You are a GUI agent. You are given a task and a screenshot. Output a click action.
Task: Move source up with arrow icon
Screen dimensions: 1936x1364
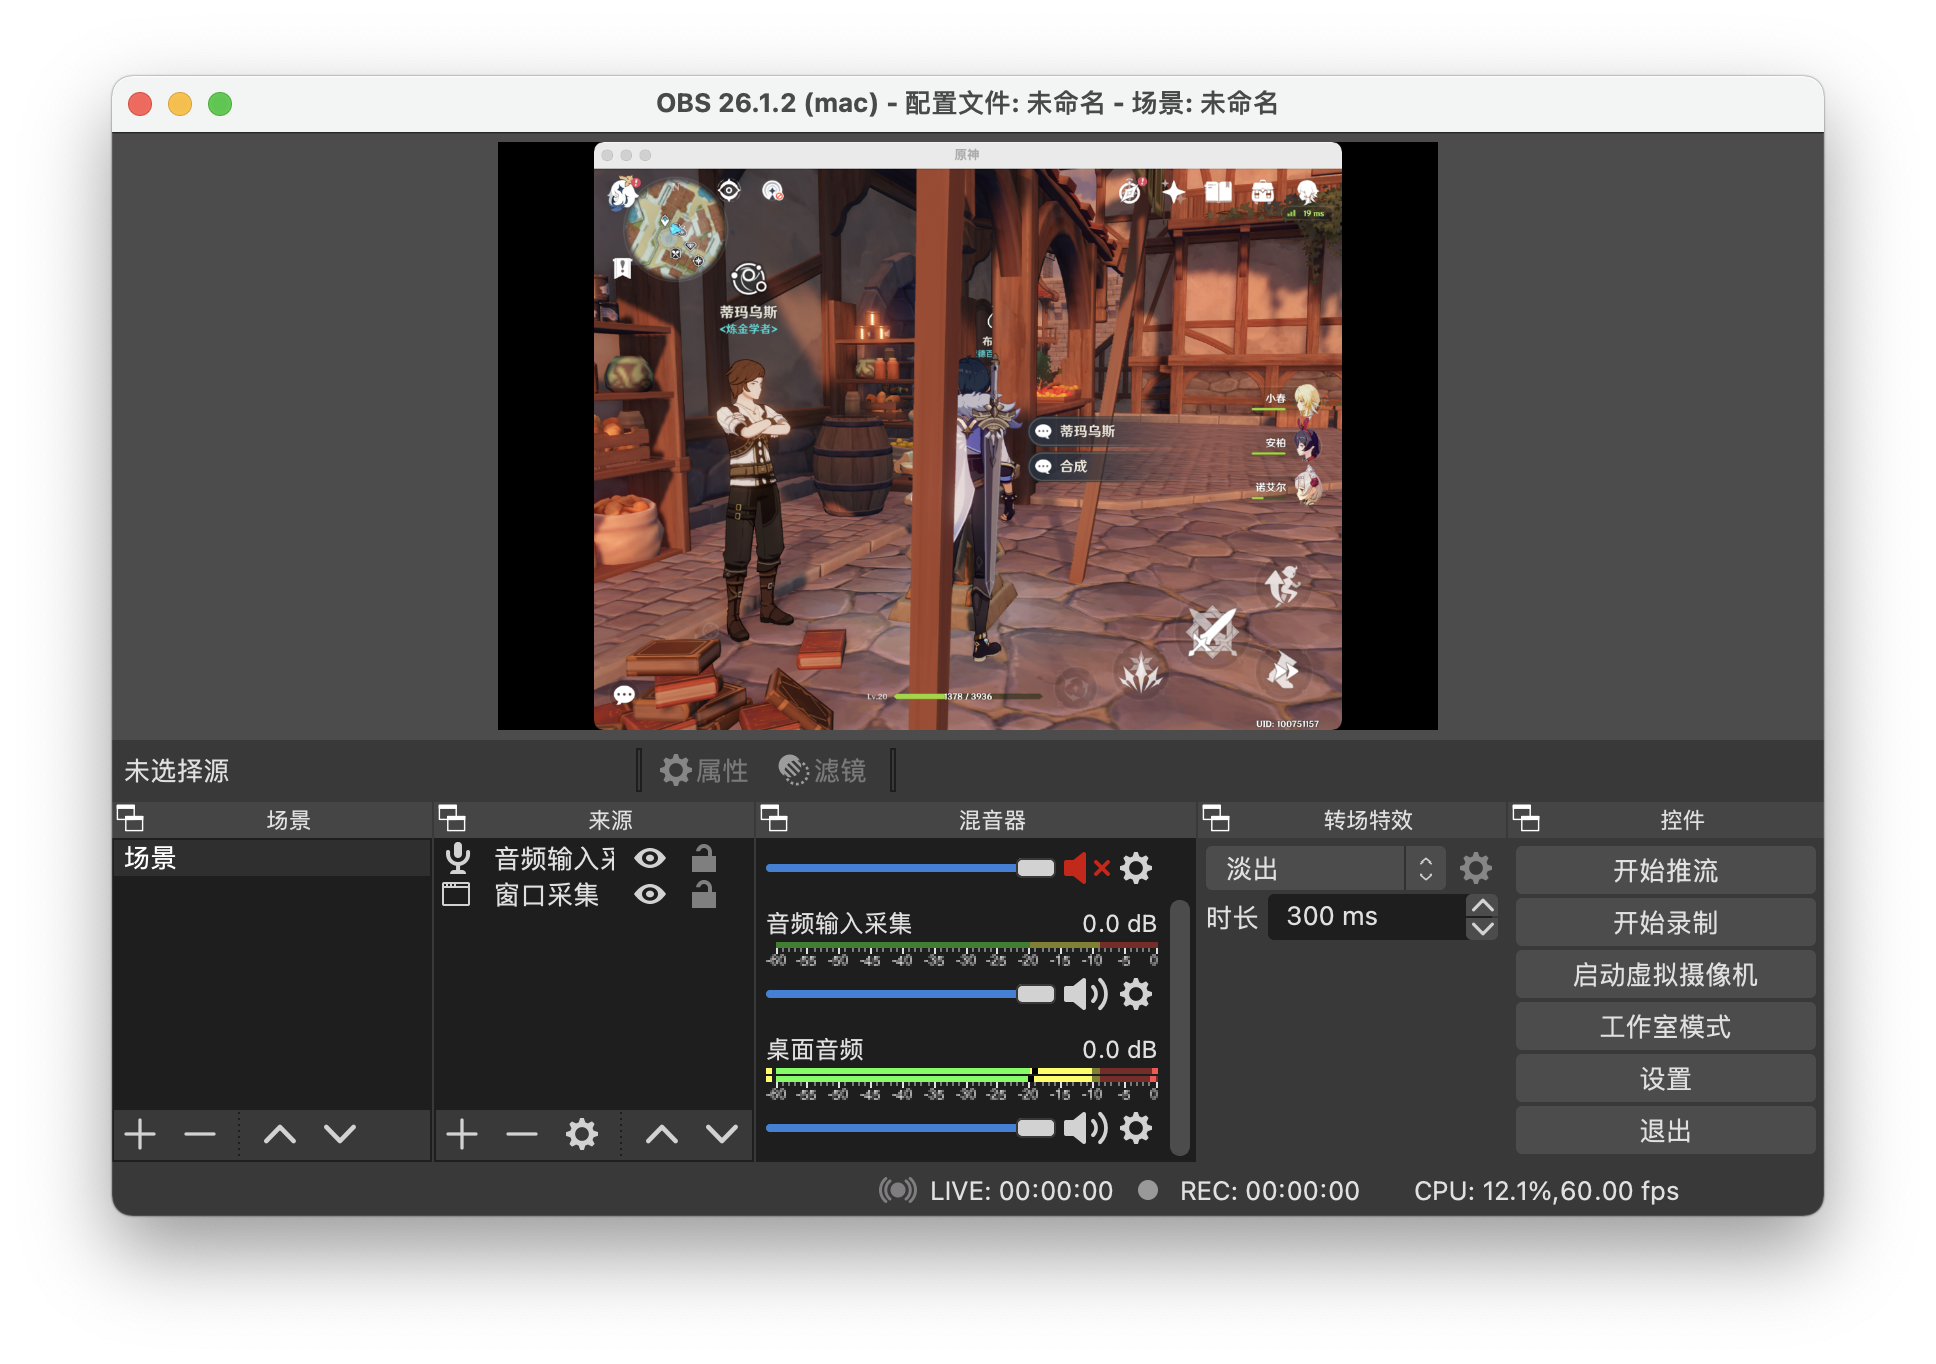coord(662,1134)
